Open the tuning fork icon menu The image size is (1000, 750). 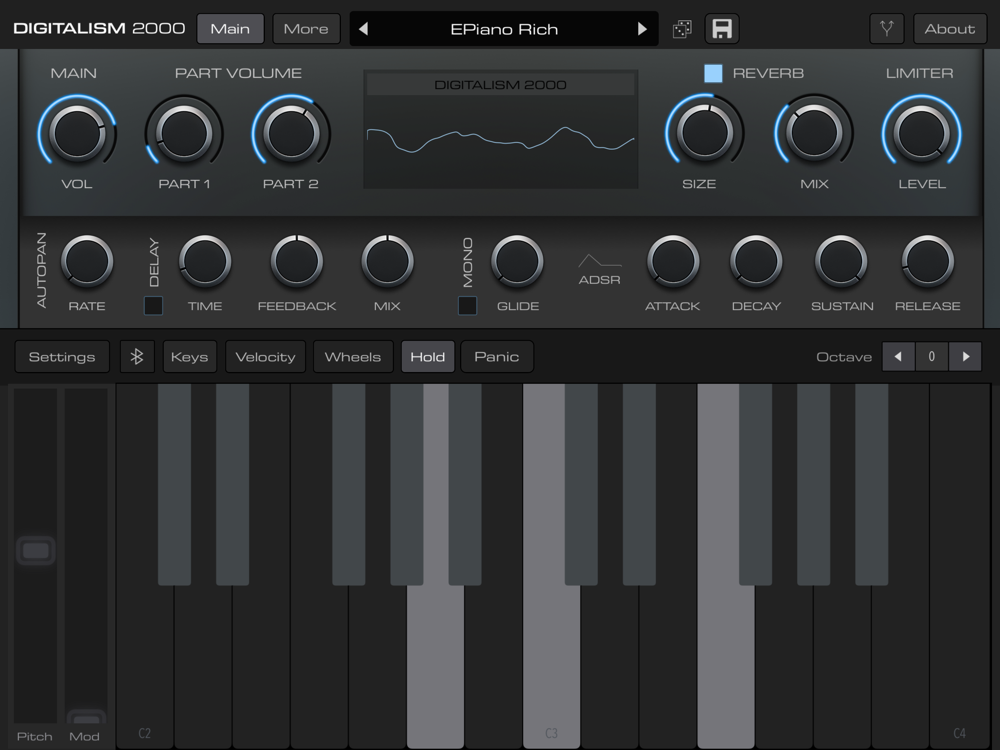pos(886,29)
